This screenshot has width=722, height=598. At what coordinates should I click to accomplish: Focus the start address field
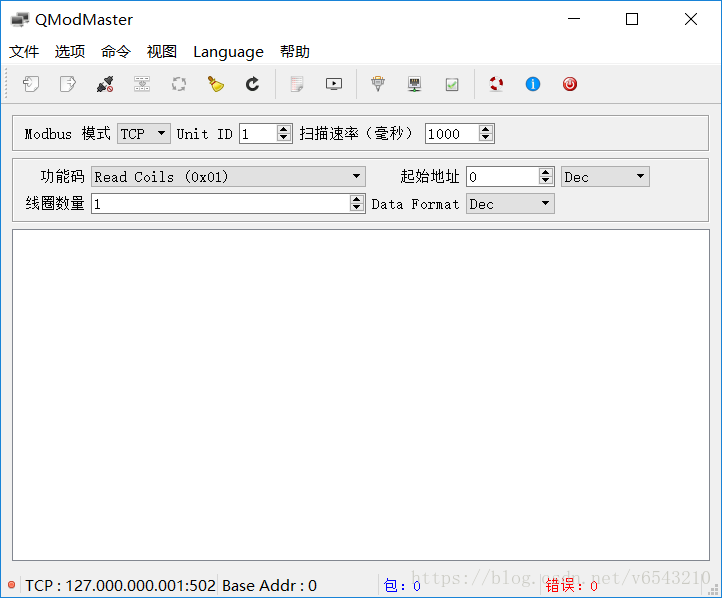503,177
